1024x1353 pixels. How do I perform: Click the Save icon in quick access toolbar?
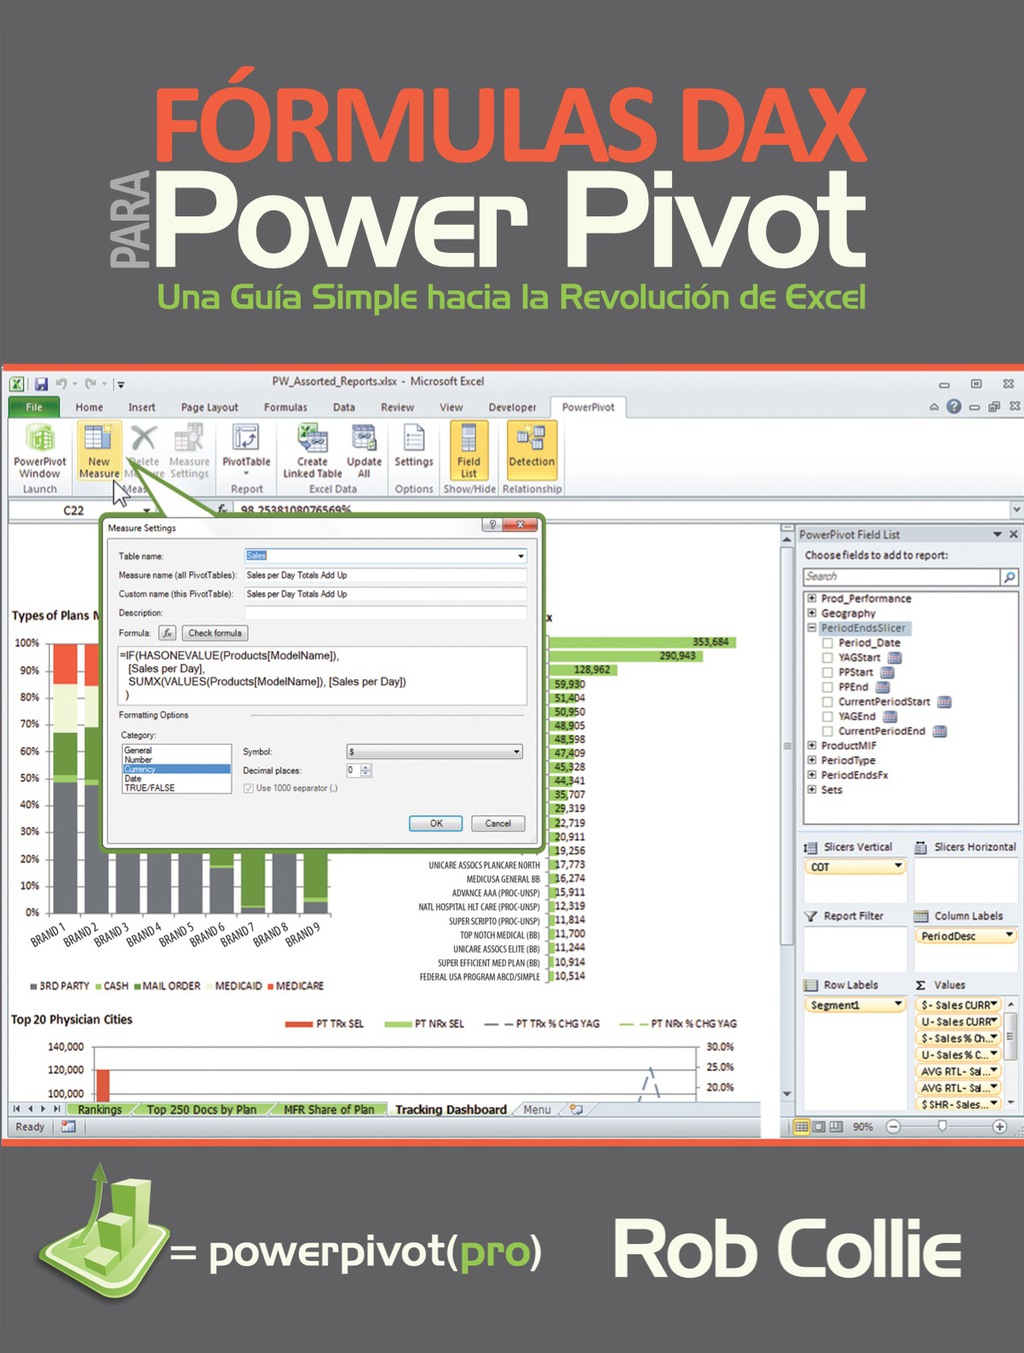tap(41, 383)
